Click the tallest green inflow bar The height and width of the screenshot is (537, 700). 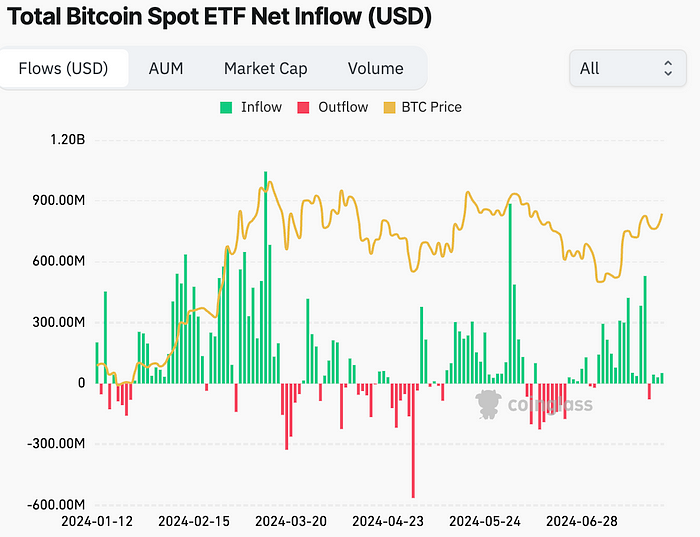click(x=266, y=277)
